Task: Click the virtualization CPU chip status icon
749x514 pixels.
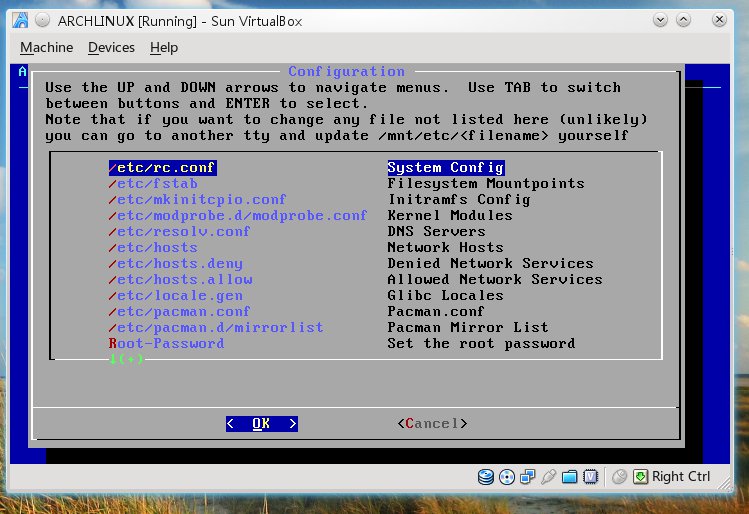Action: pyautogui.click(x=590, y=476)
